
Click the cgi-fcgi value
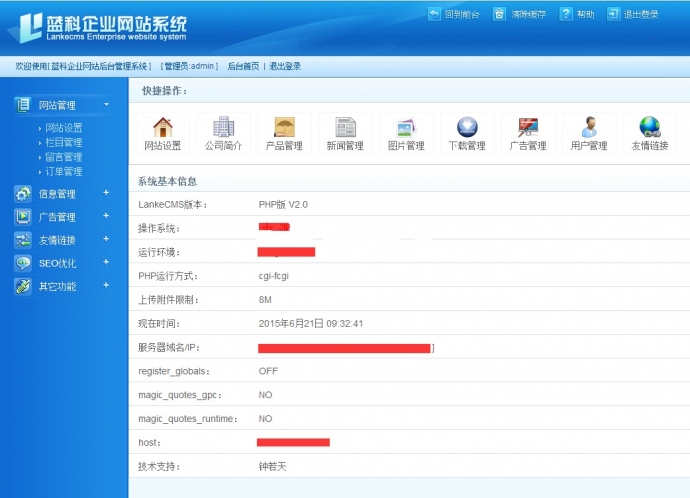(x=274, y=276)
